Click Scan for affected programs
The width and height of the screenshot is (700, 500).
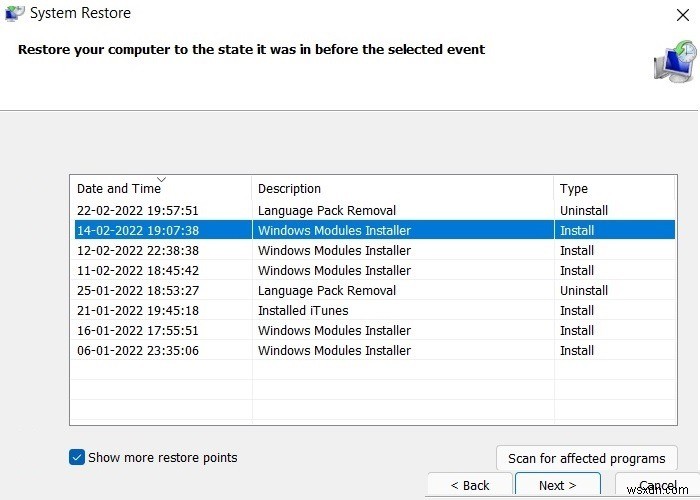tap(587, 458)
